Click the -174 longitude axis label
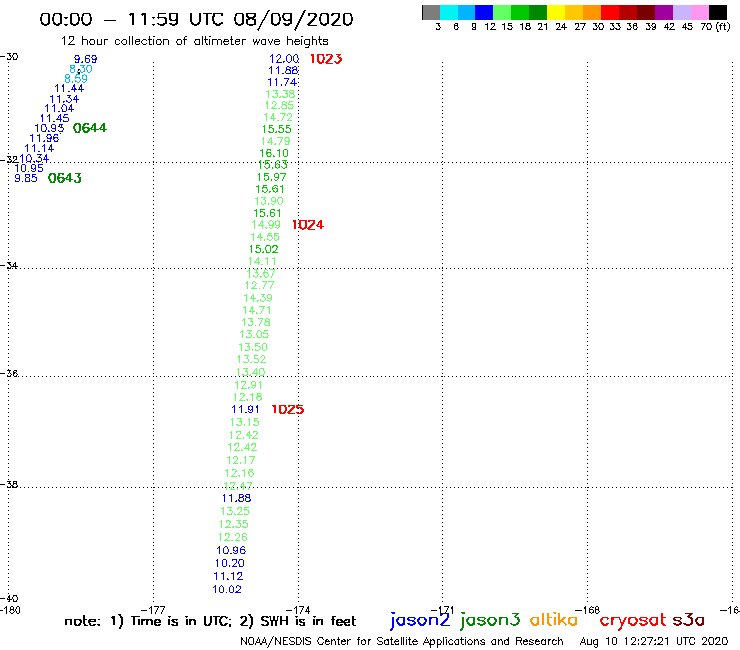Screen dimensions: 740x650 pyautogui.click(x=298, y=610)
